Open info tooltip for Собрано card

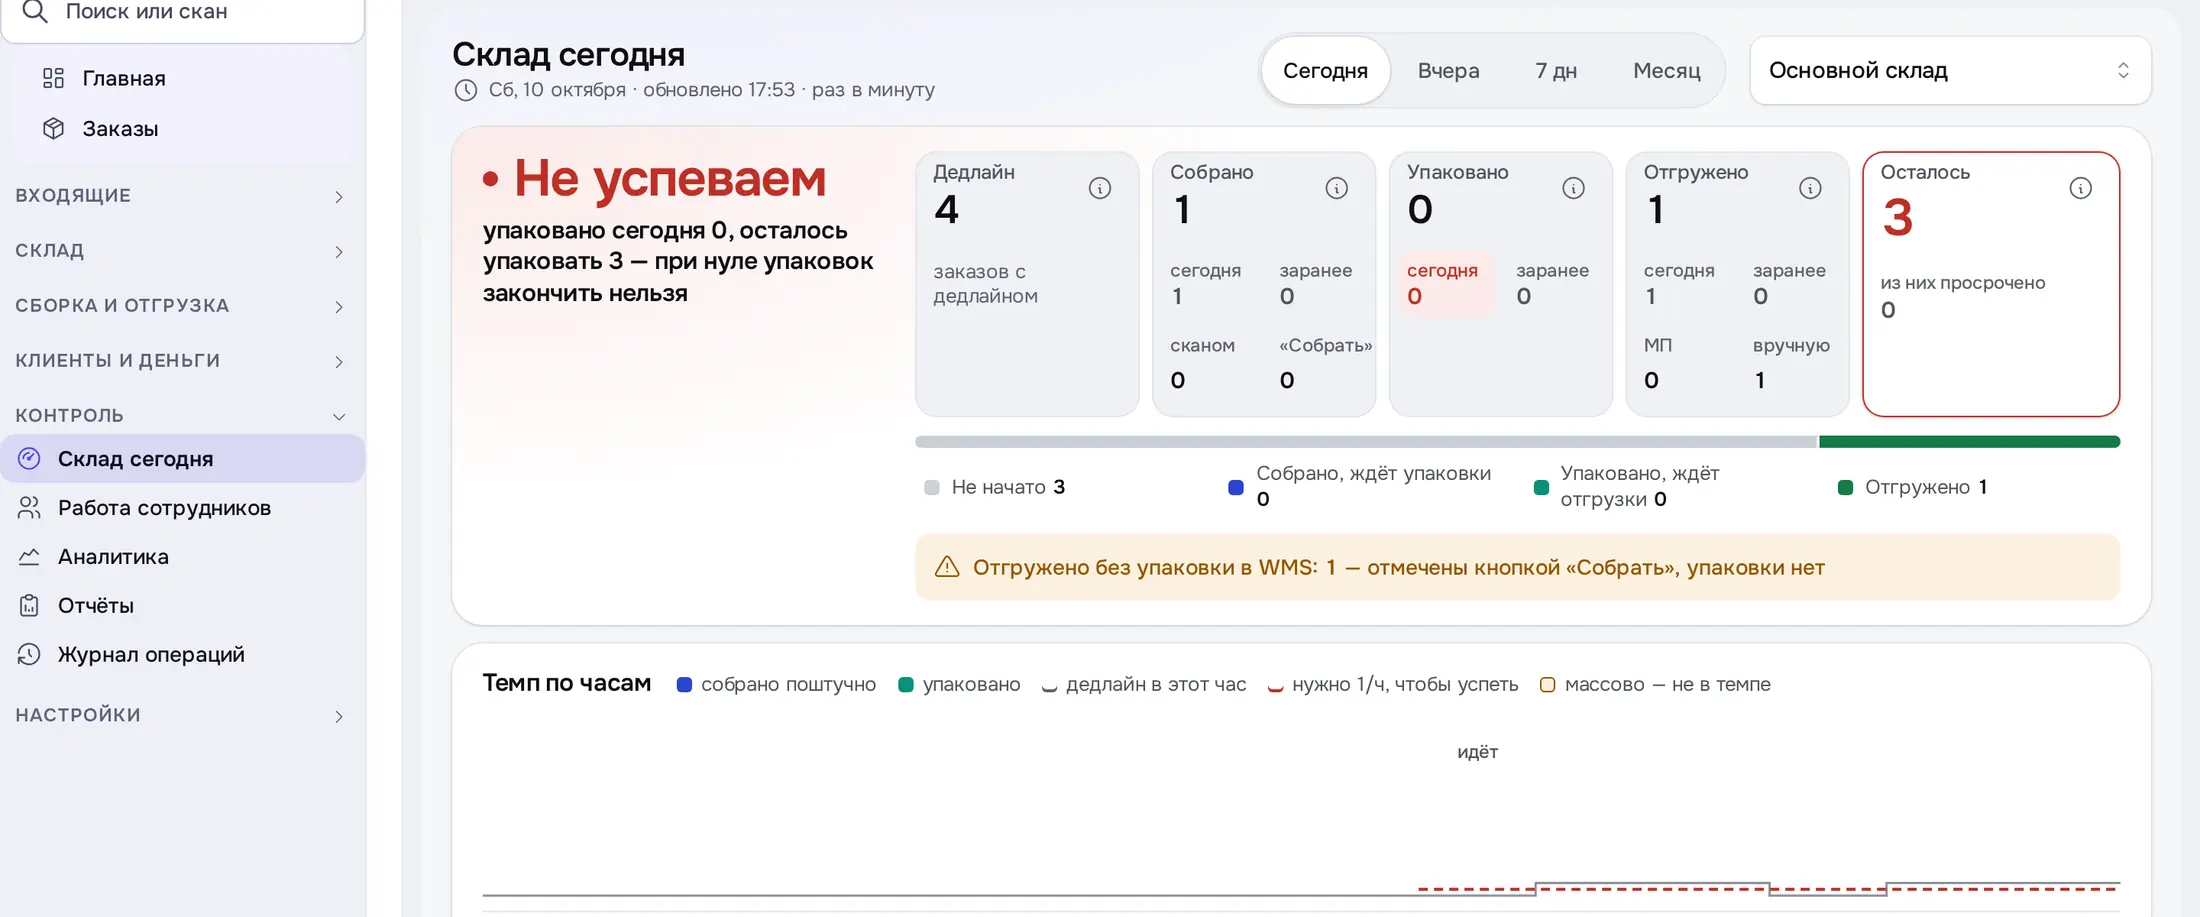(x=1337, y=188)
